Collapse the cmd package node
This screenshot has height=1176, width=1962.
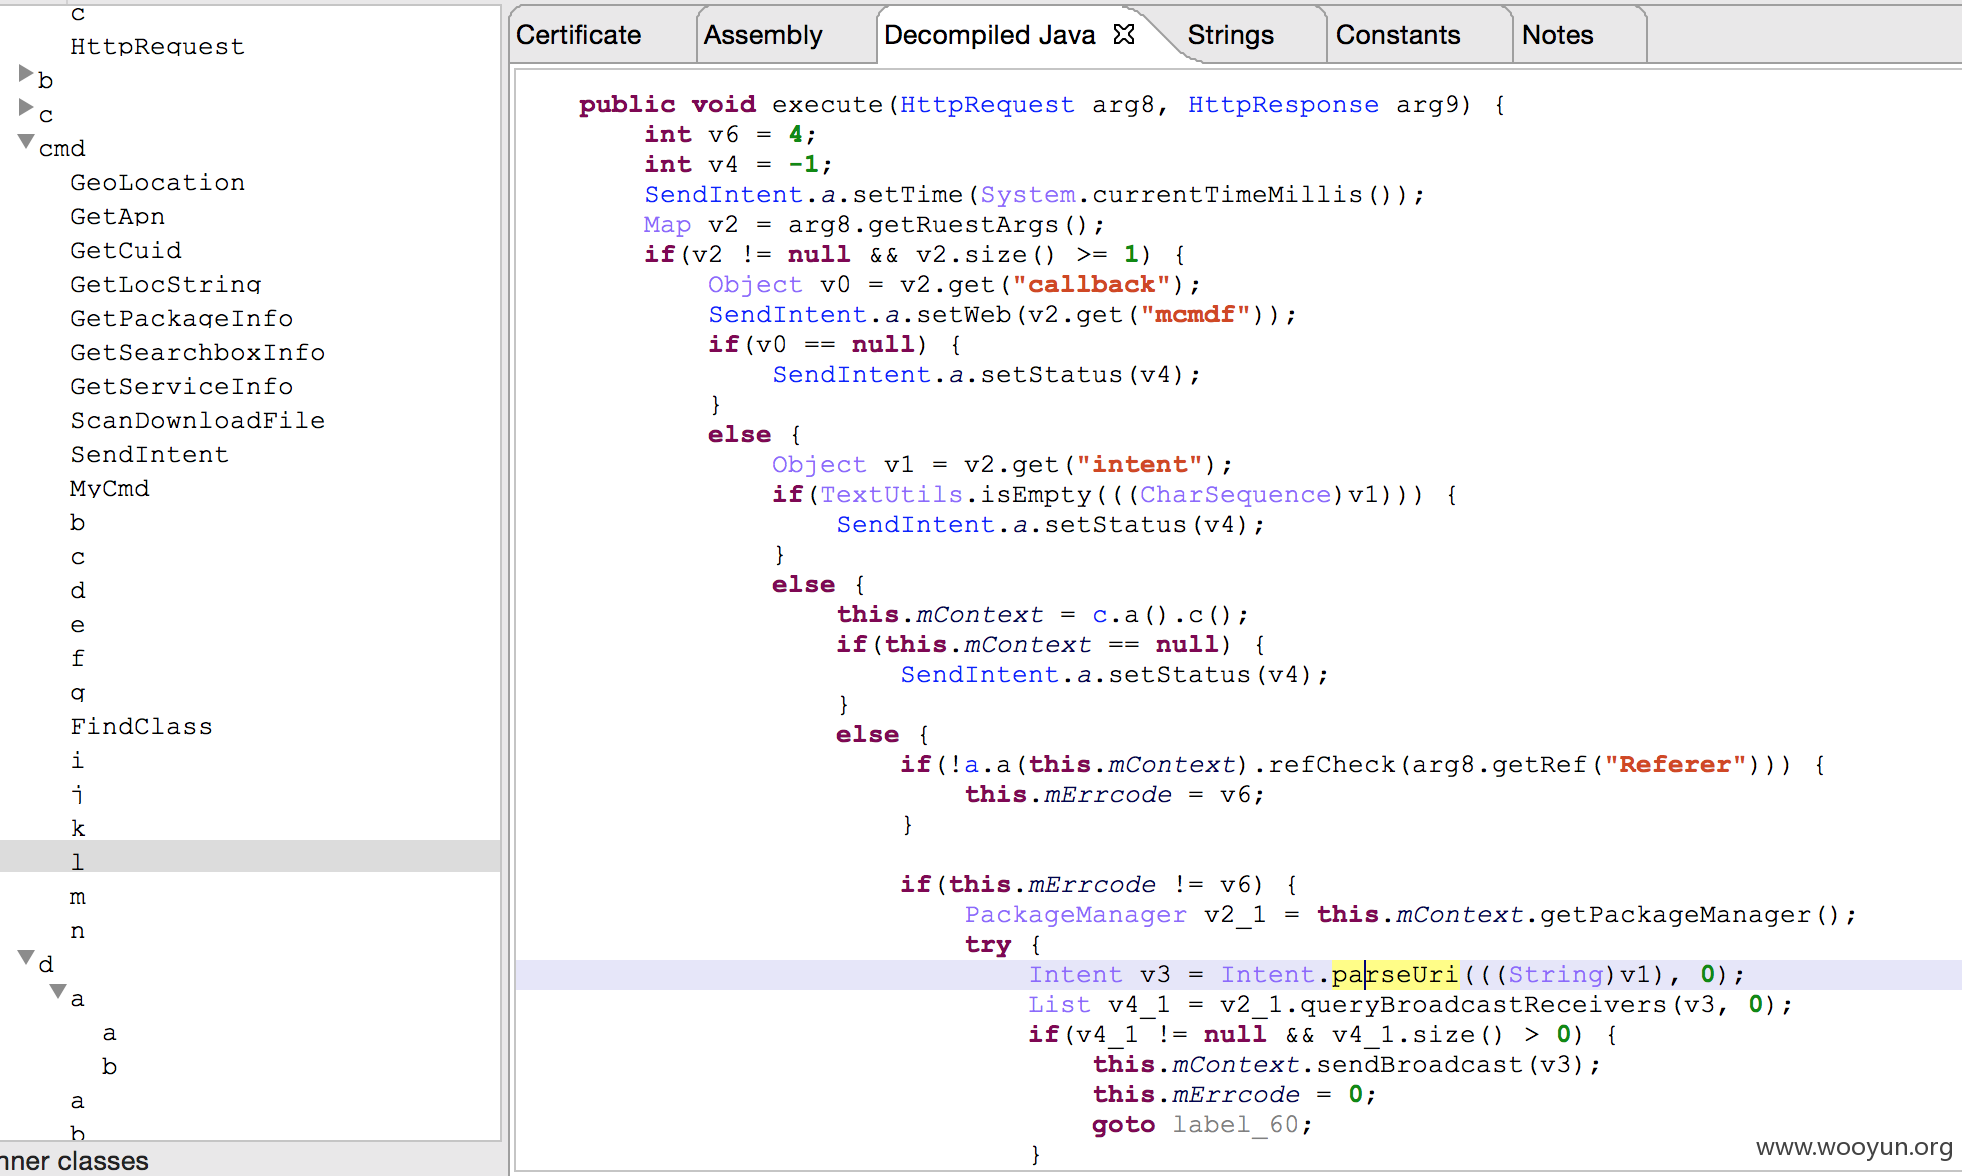click(x=26, y=142)
